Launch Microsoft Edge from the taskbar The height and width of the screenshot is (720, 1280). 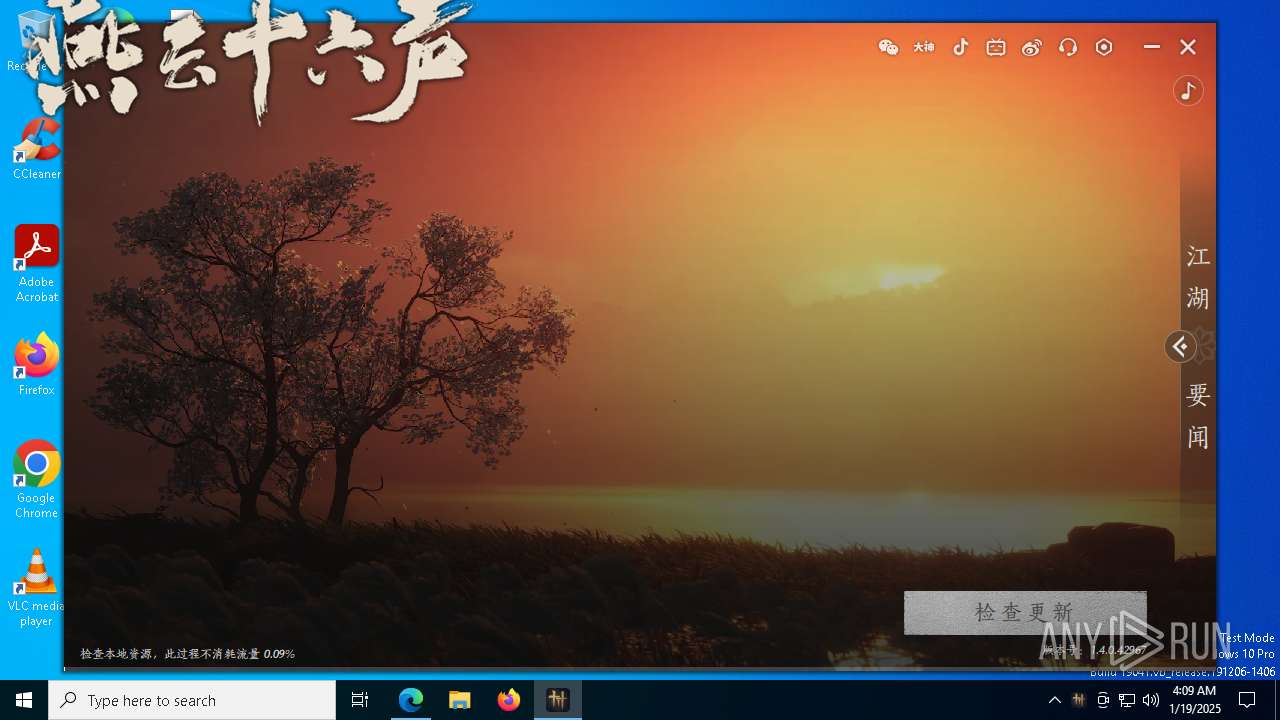[x=411, y=700]
